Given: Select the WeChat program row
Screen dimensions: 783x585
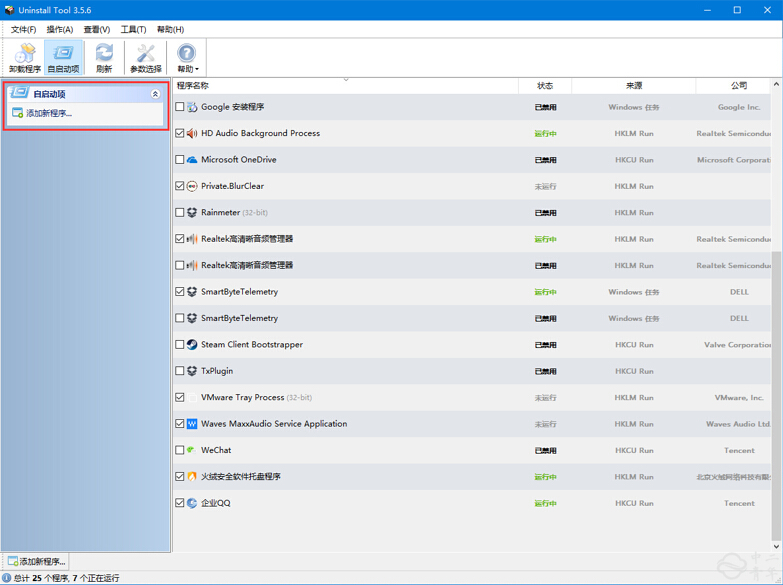Looking at the screenshot, I should click(472, 450).
